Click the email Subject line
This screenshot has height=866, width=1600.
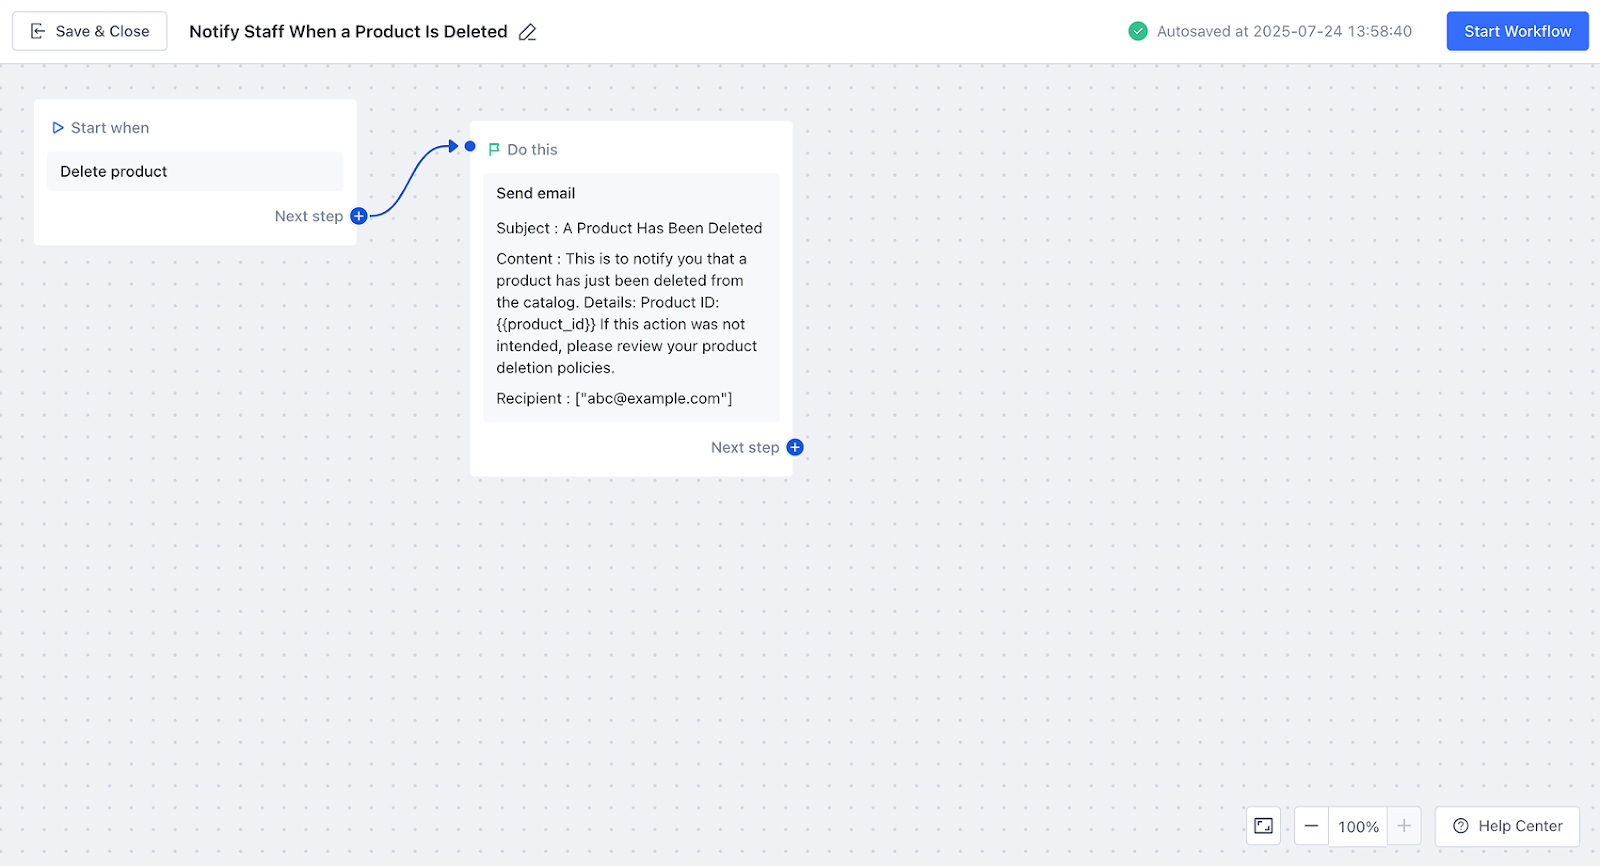[x=629, y=228]
